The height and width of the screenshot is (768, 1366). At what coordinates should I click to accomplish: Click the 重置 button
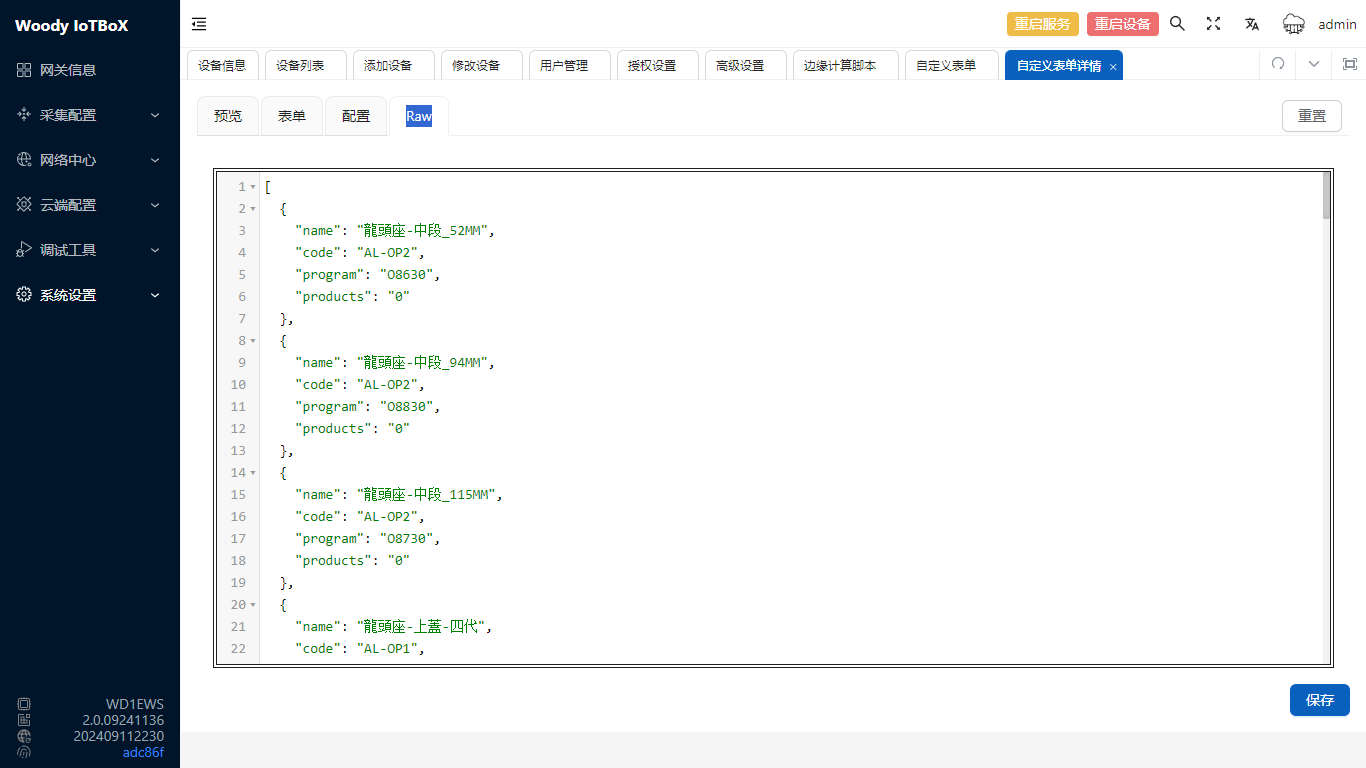[1311, 116]
